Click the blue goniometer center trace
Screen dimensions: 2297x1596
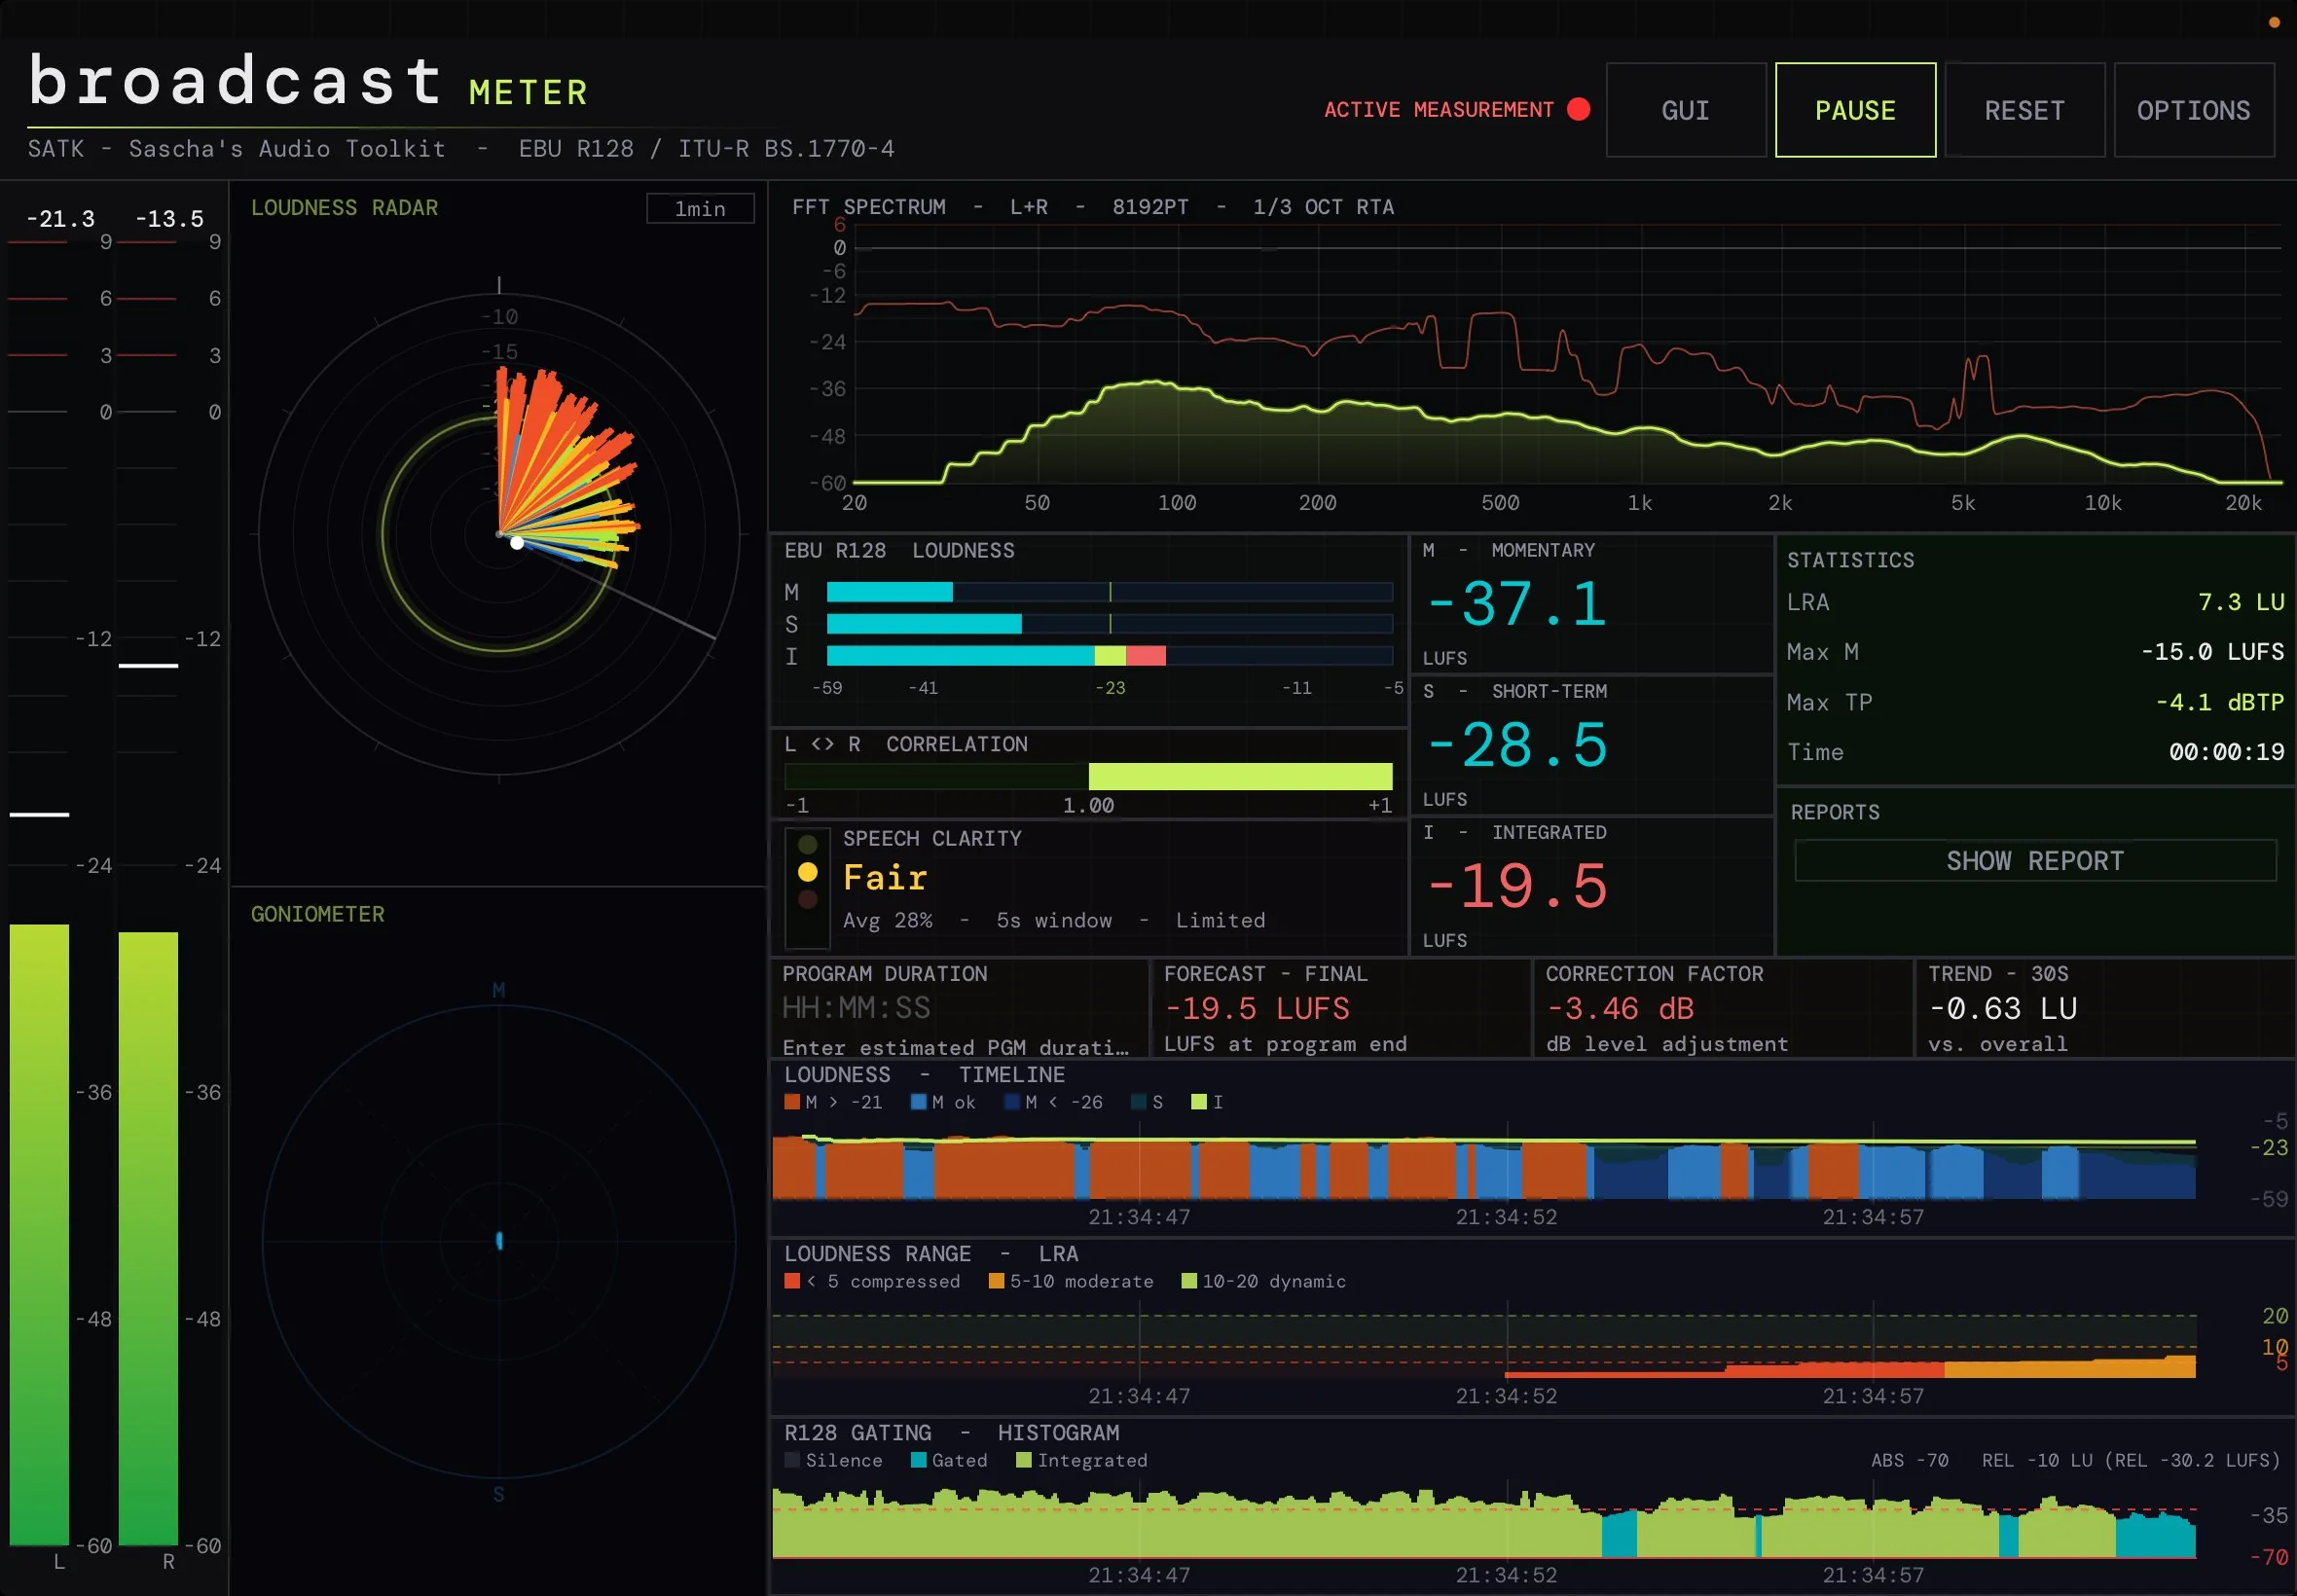[x=500, y=1241]
